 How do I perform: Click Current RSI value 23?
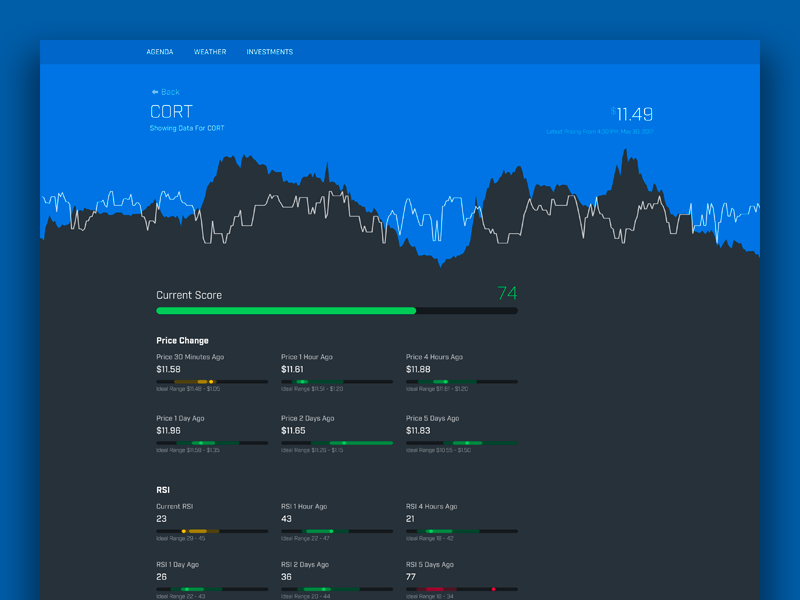161,519
